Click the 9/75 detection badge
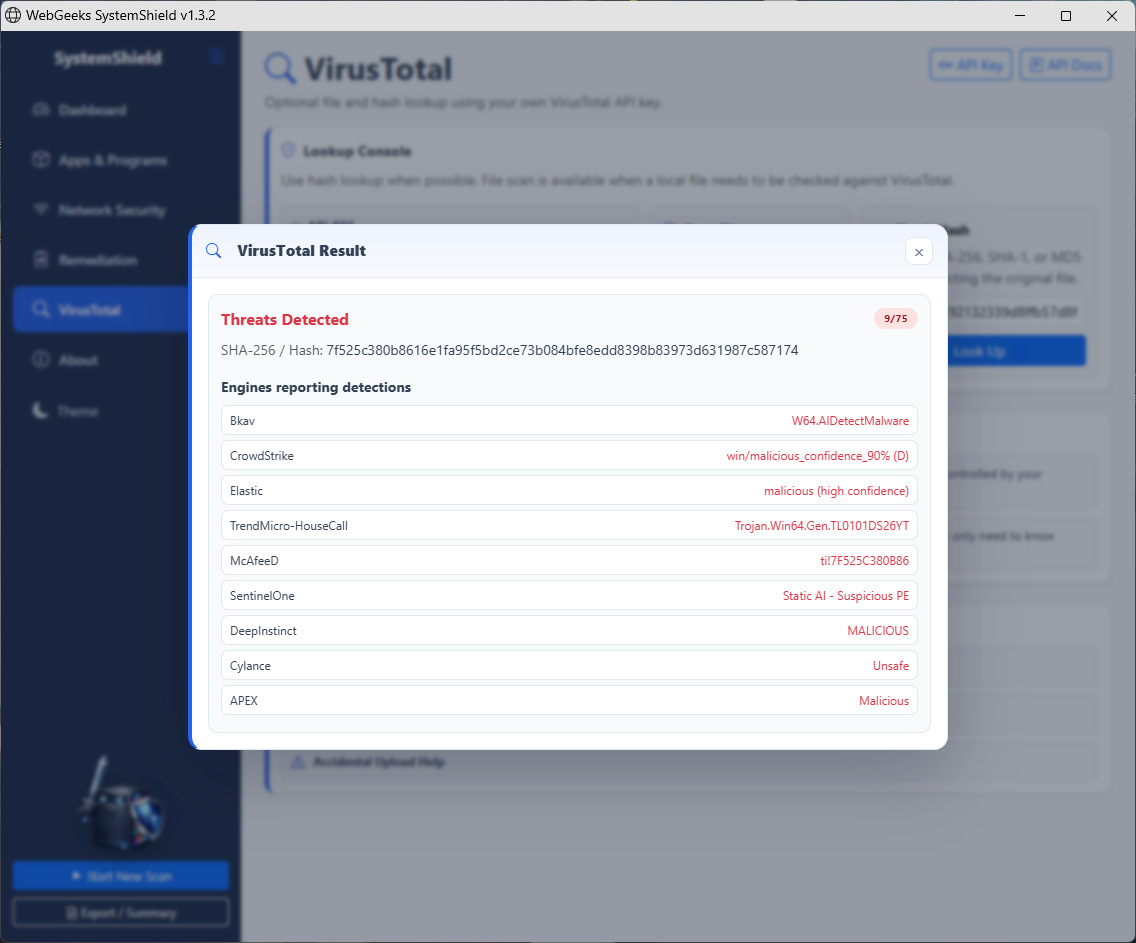1136x943 pixels. coord(895,319)
